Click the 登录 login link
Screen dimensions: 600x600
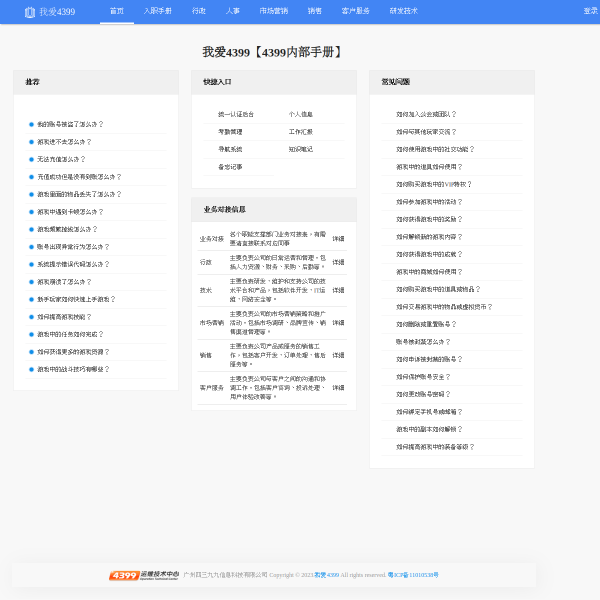[x=590, y=11]
